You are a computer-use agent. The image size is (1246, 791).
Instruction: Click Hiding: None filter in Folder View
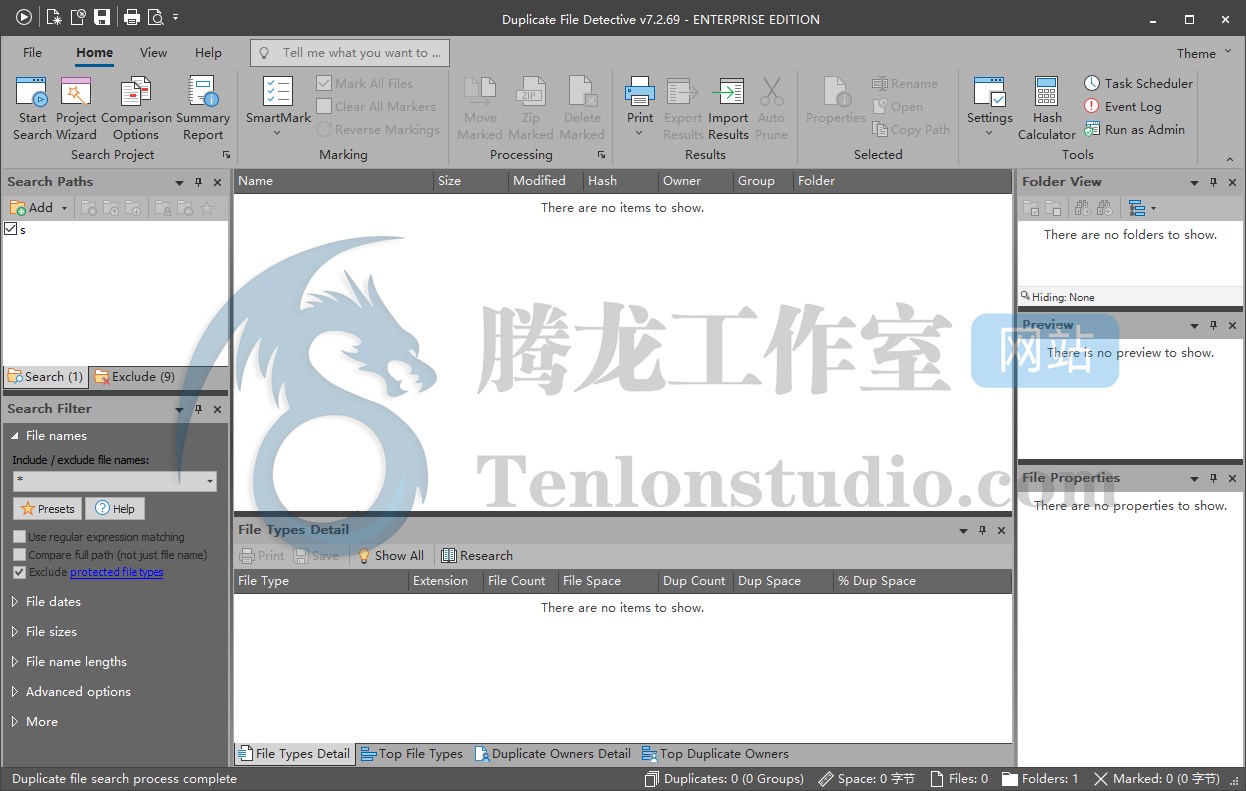pos(1058,297)
